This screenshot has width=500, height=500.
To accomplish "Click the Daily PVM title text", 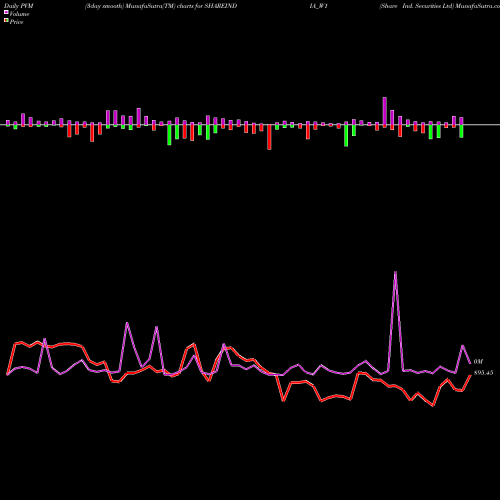I will click(18, 6).
